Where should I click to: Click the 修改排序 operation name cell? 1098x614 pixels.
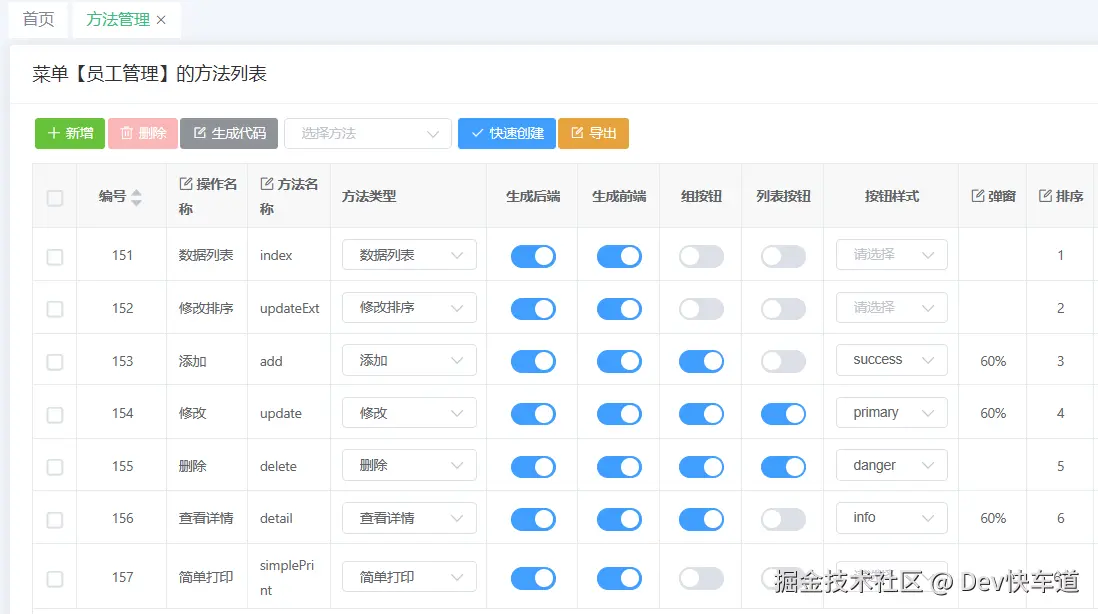click(x=206, y=309)
